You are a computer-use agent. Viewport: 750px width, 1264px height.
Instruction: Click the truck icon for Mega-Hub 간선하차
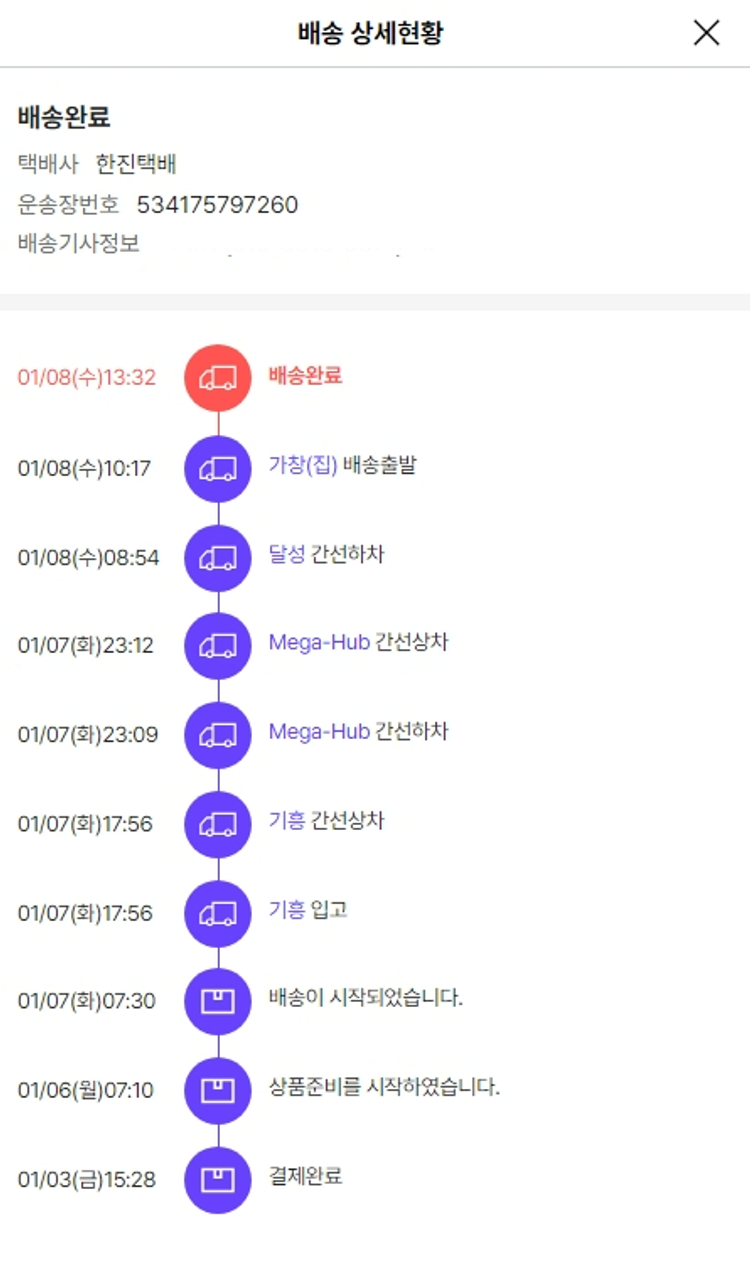(x=218, y=735)
